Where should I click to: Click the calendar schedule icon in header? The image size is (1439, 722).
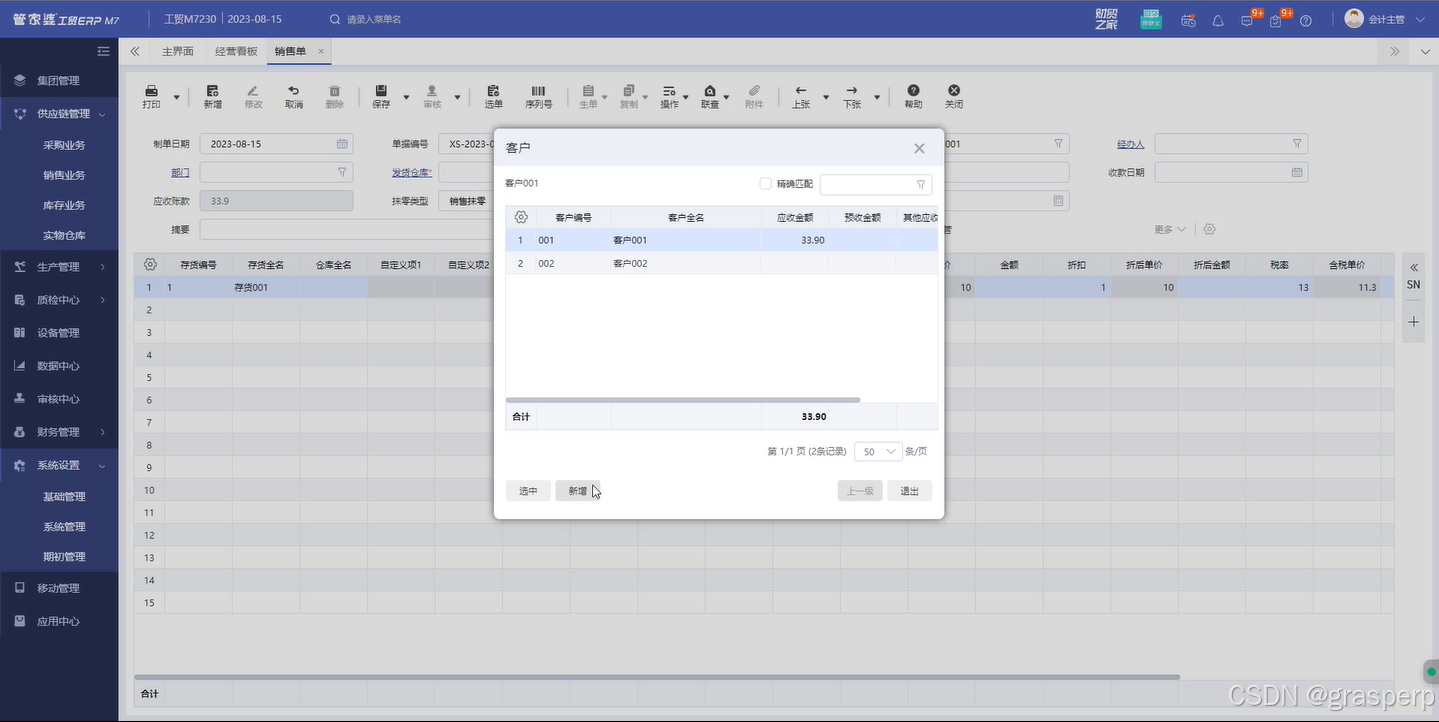click(1188, 20)
